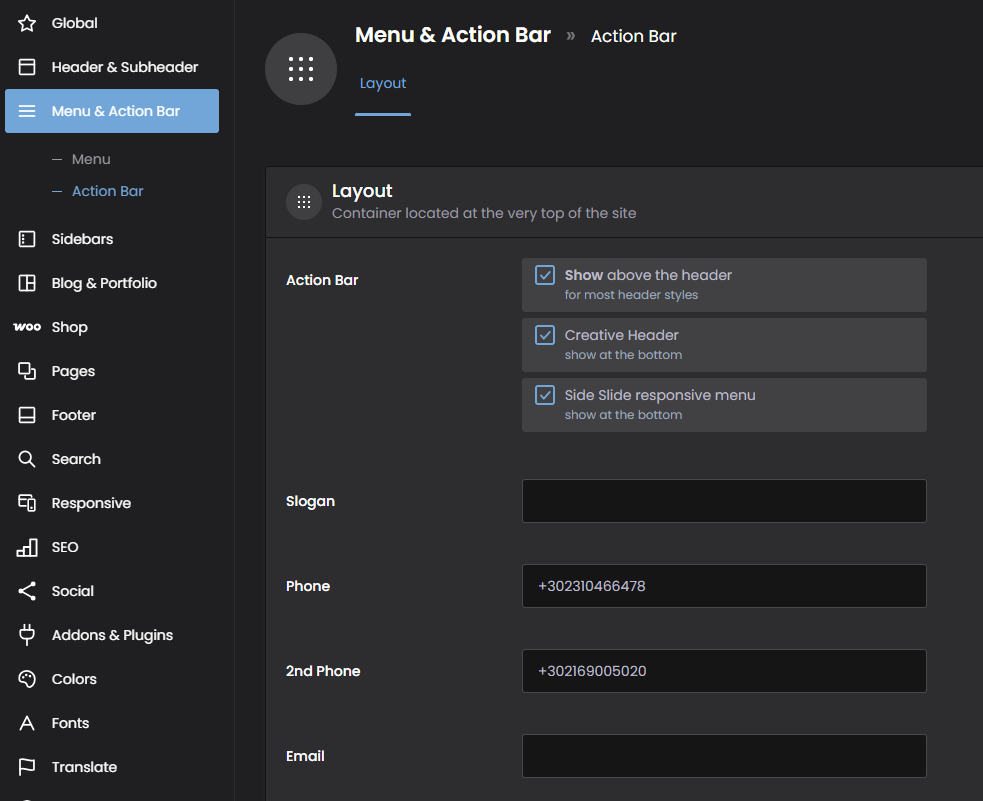
Task: Toggle the Creative Header checkbox
Action: pyautogui.click(x=545, y=335)
